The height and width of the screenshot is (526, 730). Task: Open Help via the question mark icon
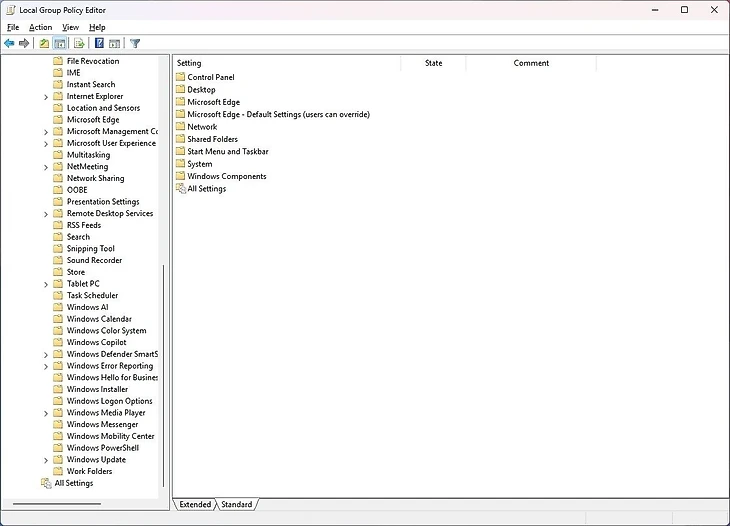pyautogui.click(x=99, y=44)
